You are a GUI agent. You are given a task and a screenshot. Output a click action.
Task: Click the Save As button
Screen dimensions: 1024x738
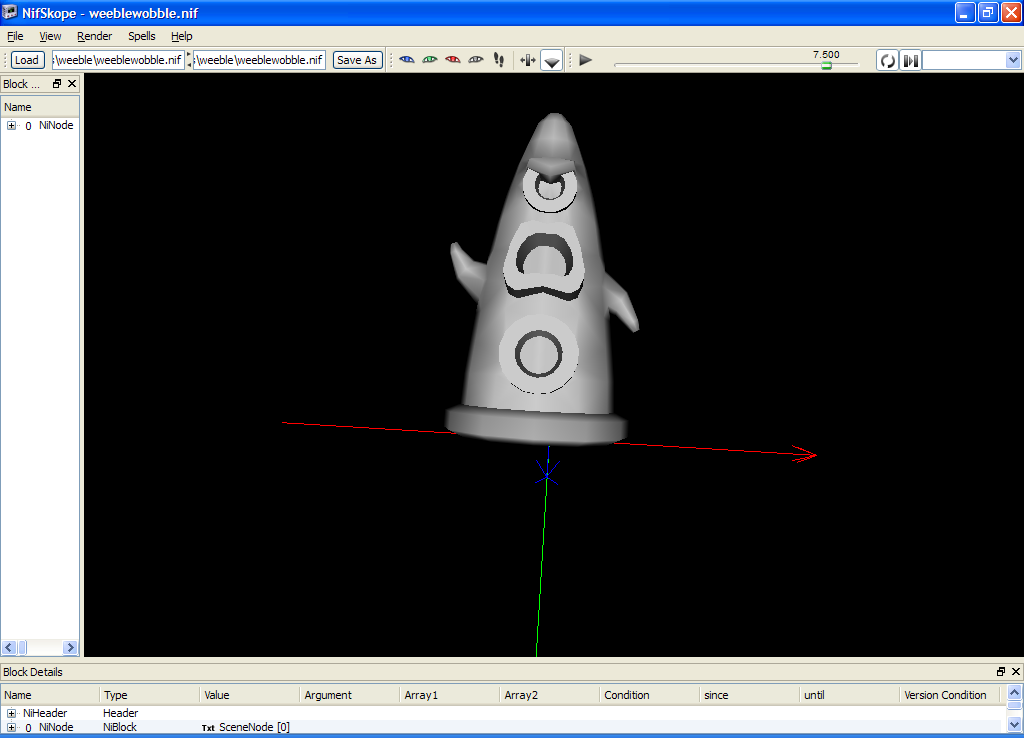[357, 60]
